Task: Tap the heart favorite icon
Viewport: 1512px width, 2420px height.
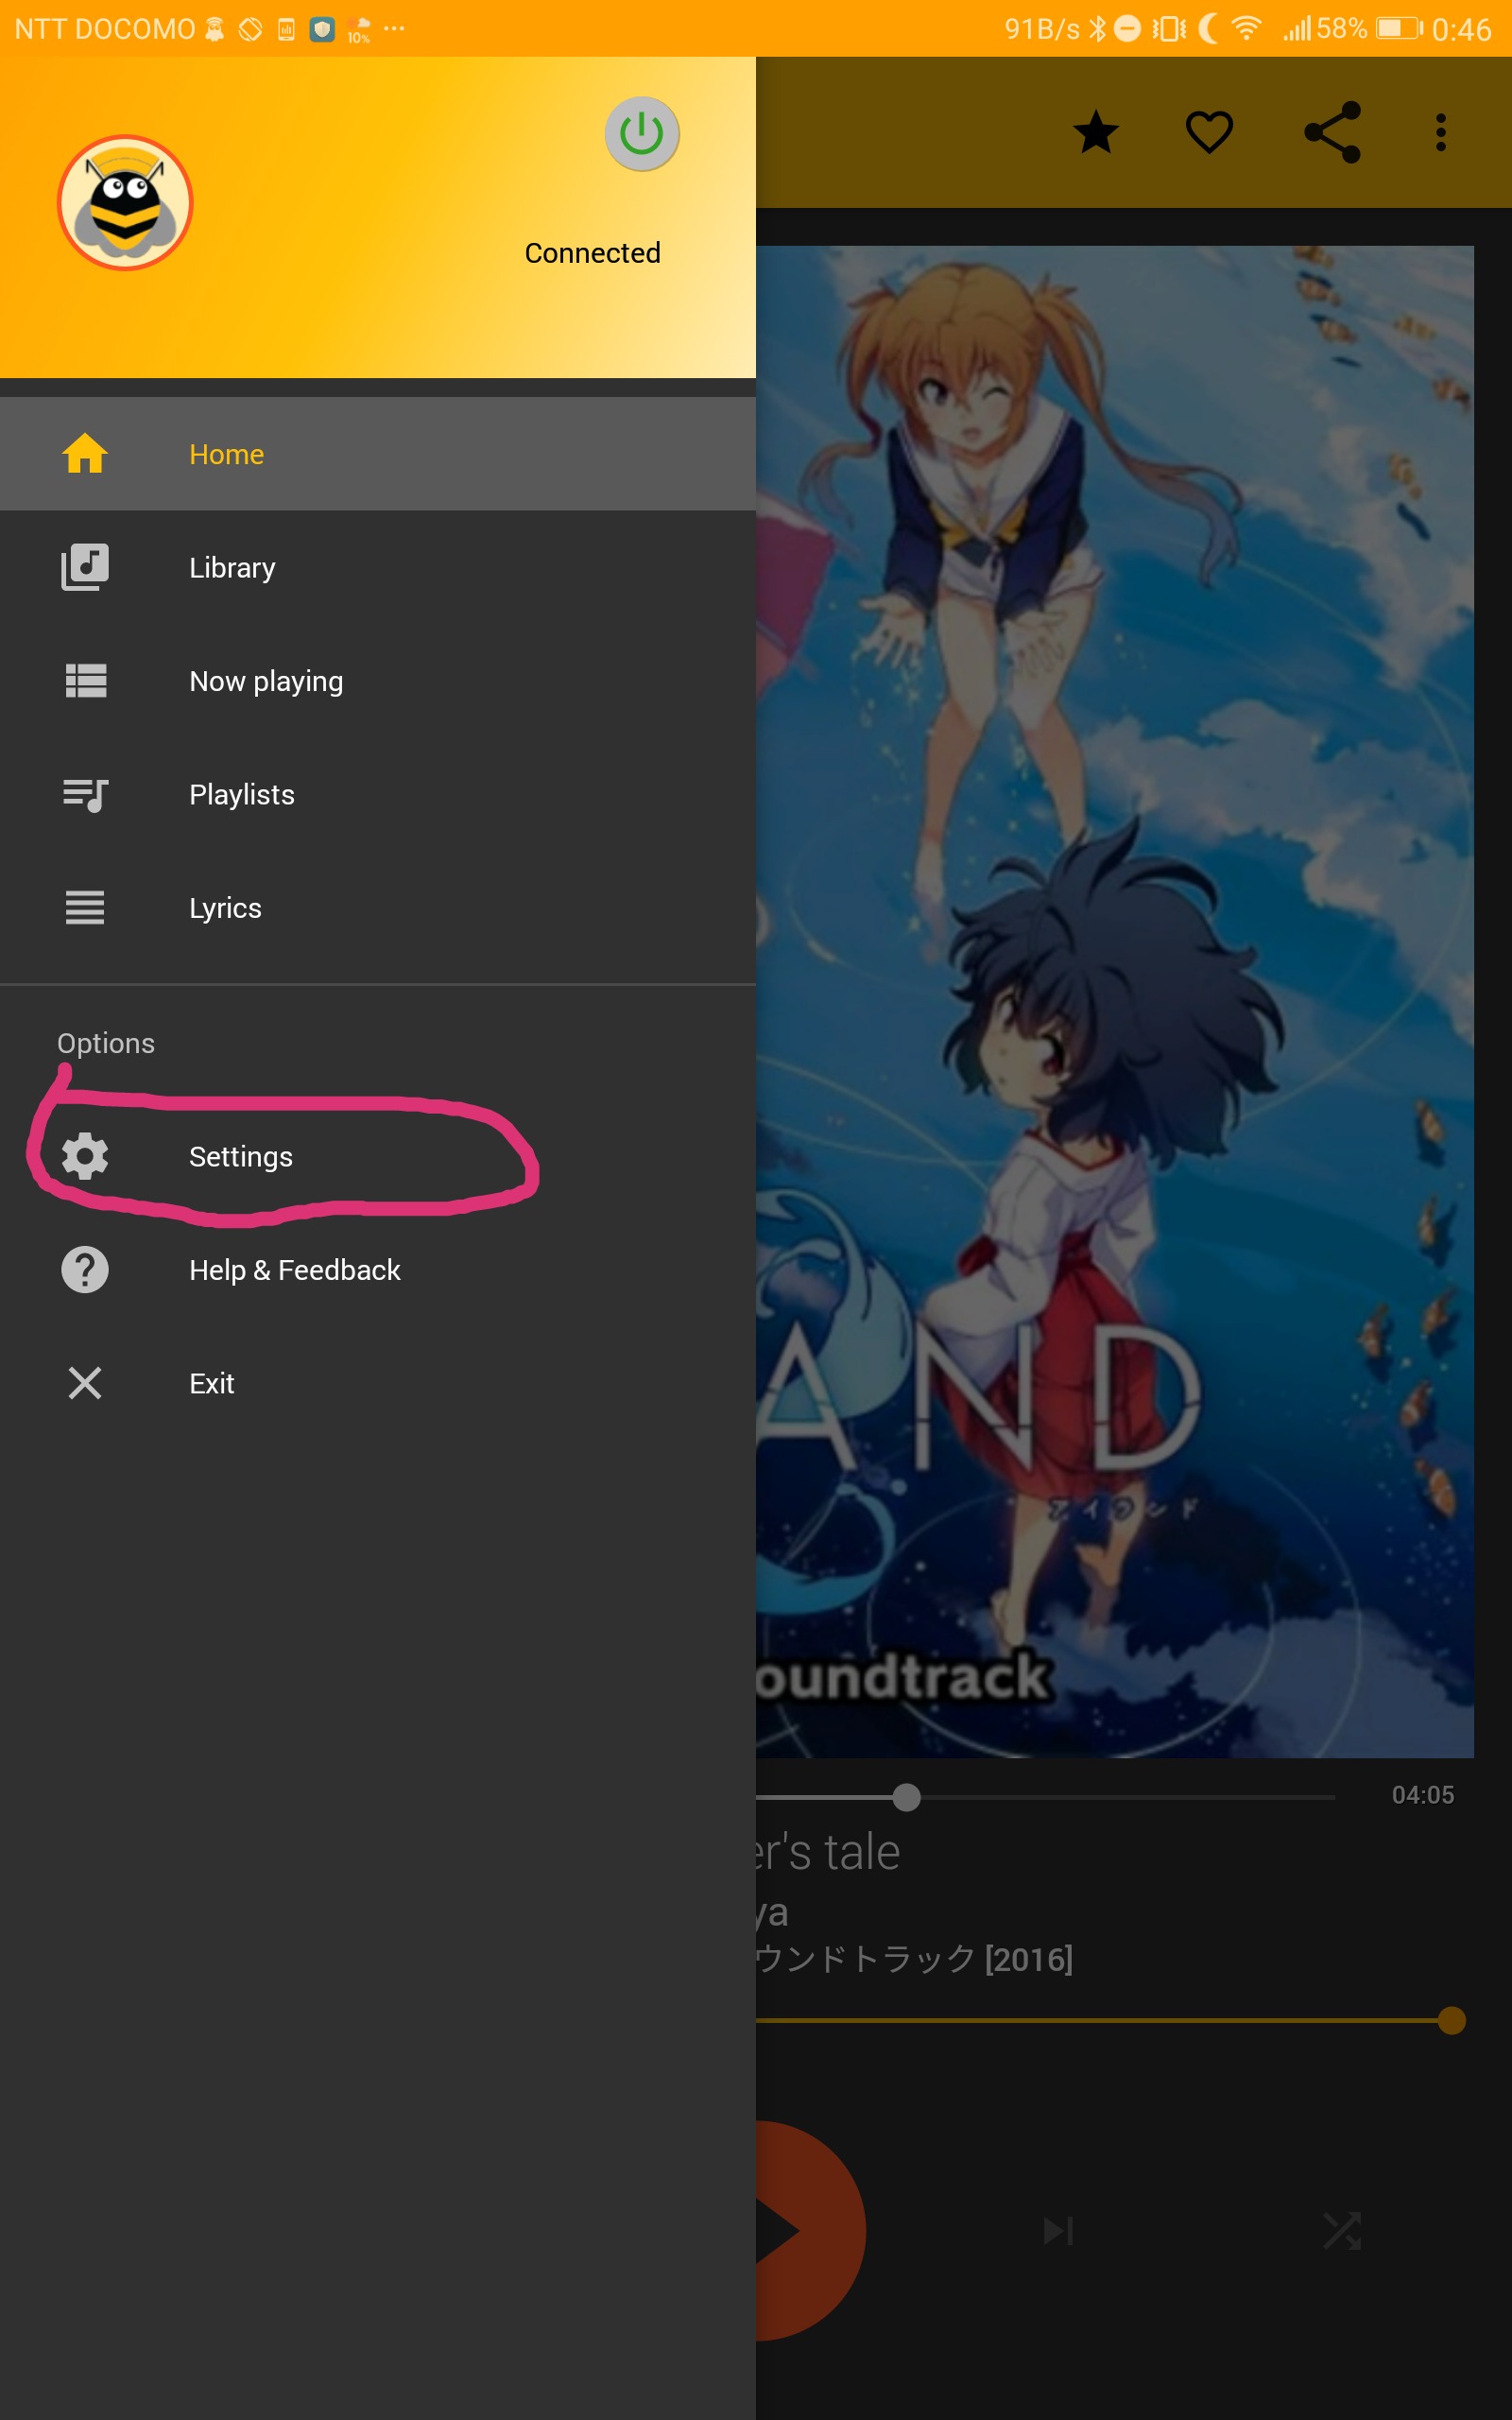Action: (1209, 132)
